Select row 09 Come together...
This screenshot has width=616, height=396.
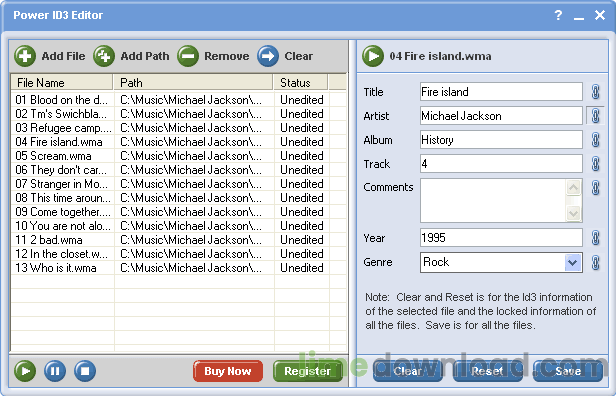pos(179,212)
